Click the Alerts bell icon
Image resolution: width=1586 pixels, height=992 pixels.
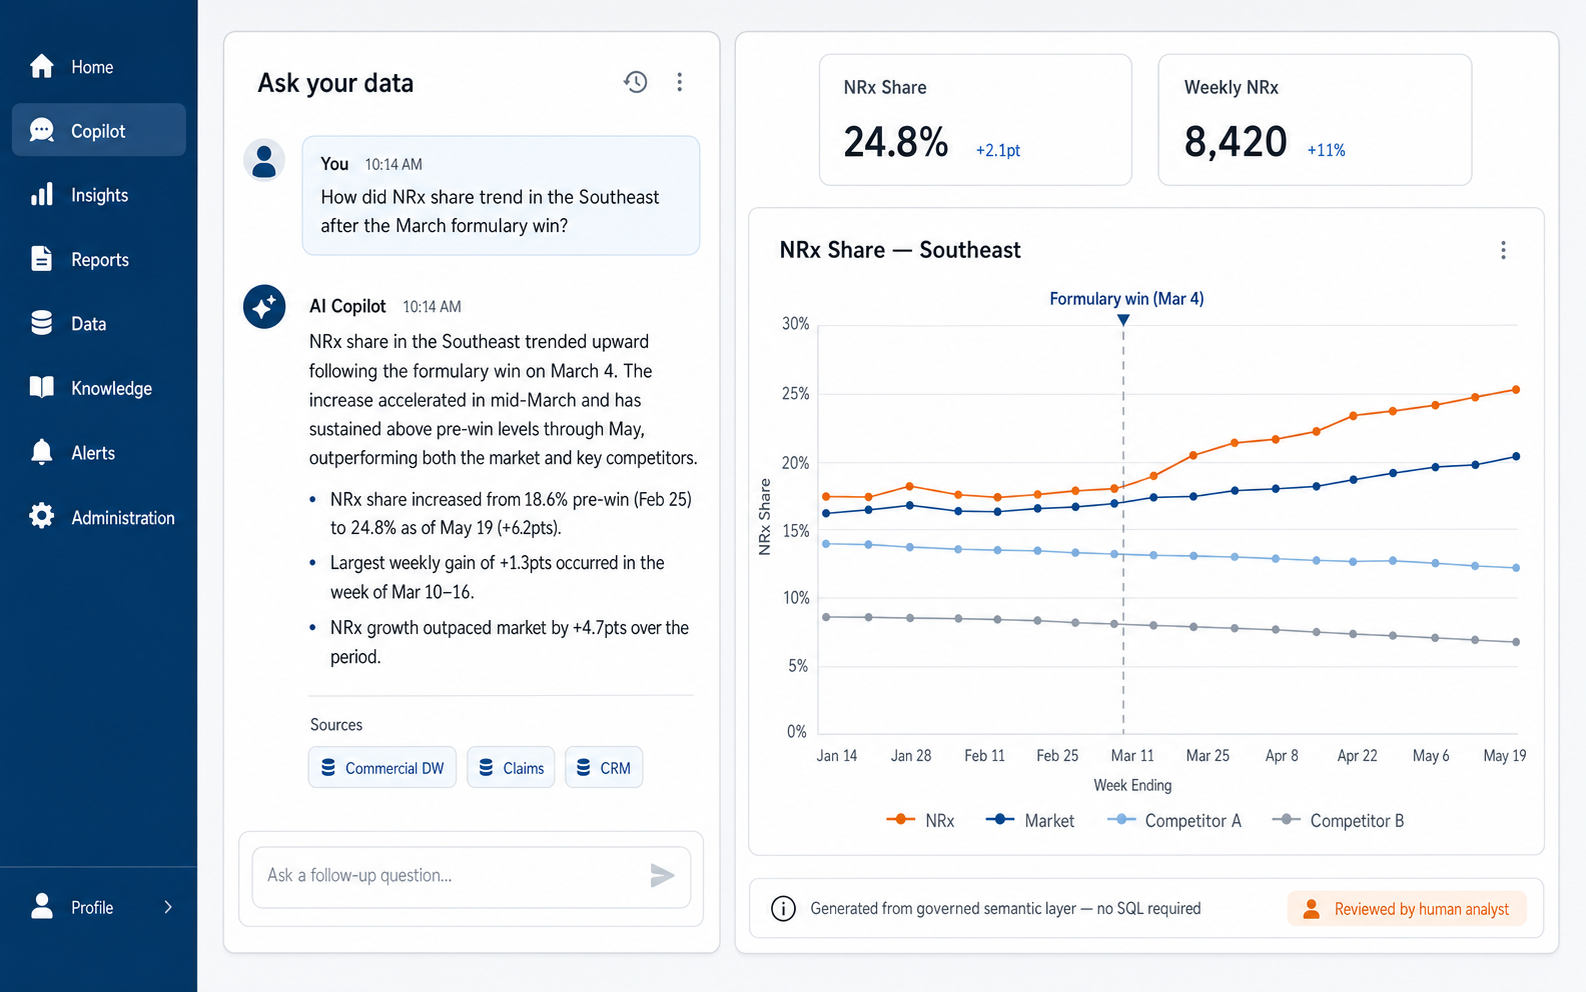42,452
